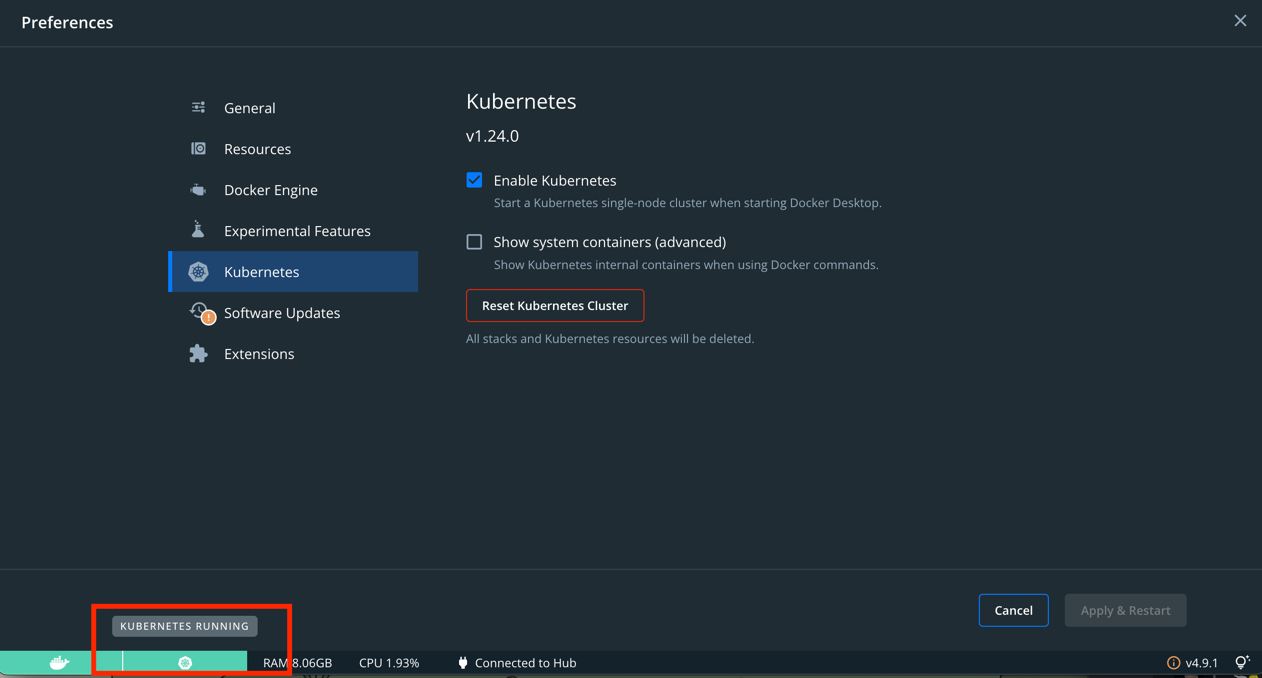The height and width of the screenshot is (678, 1262).
Task: Click the RAM 8.06GB status text
Action: [297, 662]
